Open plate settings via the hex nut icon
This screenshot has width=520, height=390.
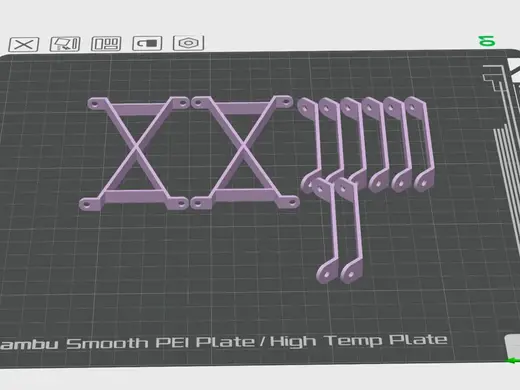pos(189,43)
